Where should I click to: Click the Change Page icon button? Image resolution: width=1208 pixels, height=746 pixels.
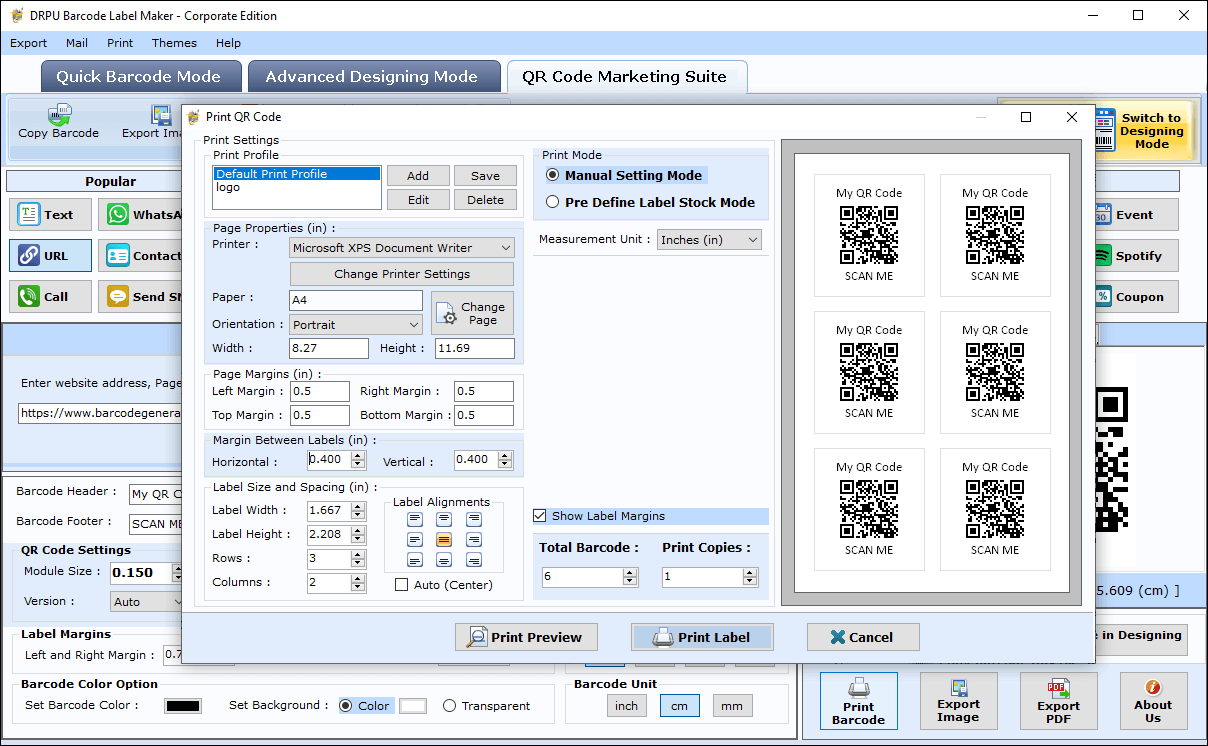coord(472,313)
